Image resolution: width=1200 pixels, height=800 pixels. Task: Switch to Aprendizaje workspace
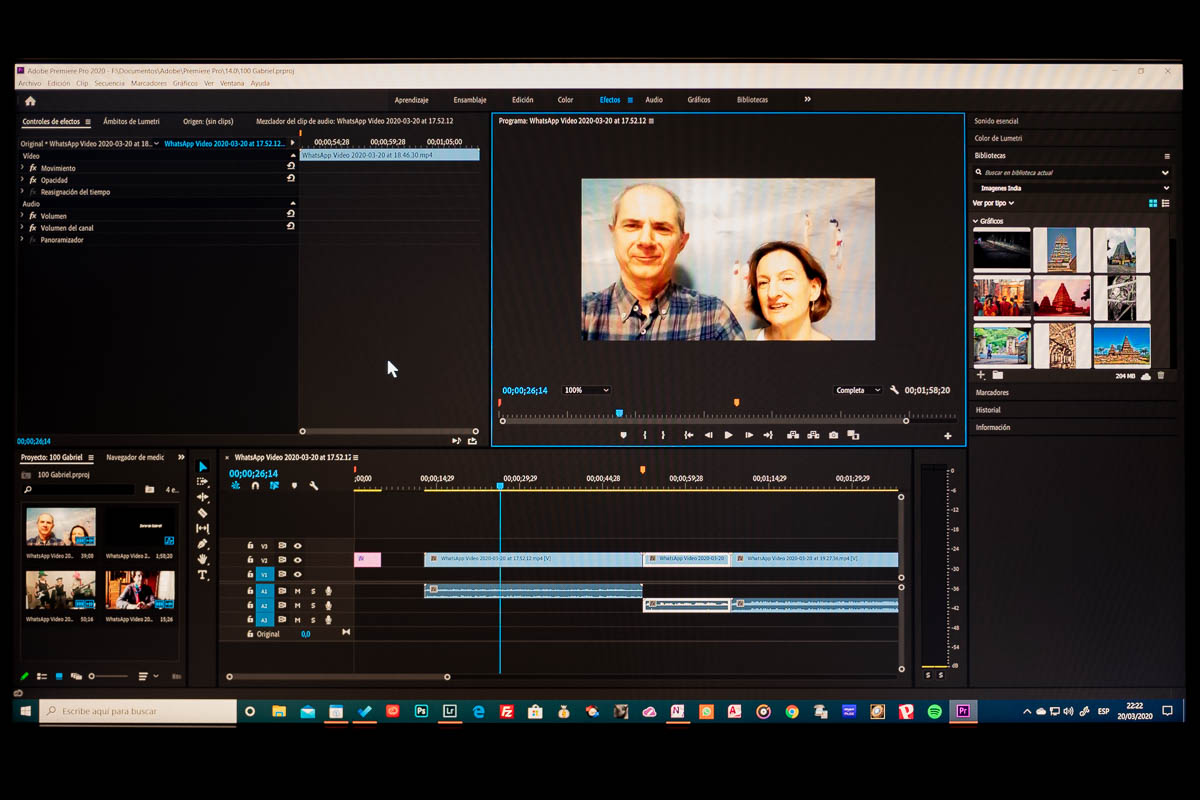[411, 100]
